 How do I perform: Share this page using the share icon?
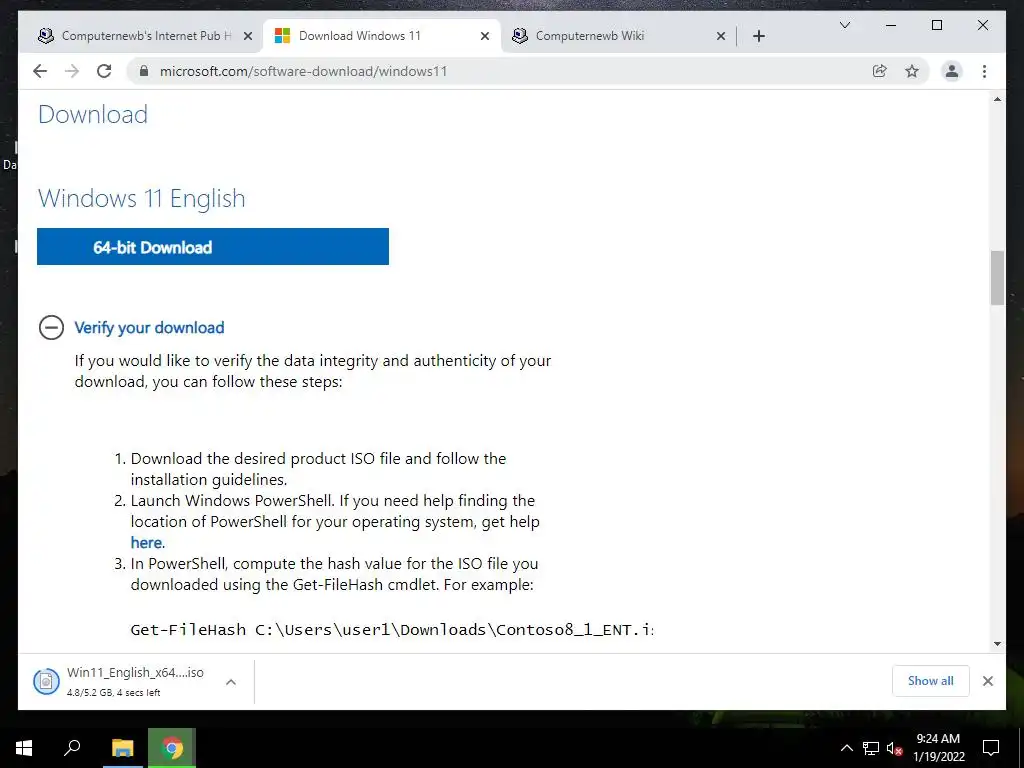click(x=880, y=71)
